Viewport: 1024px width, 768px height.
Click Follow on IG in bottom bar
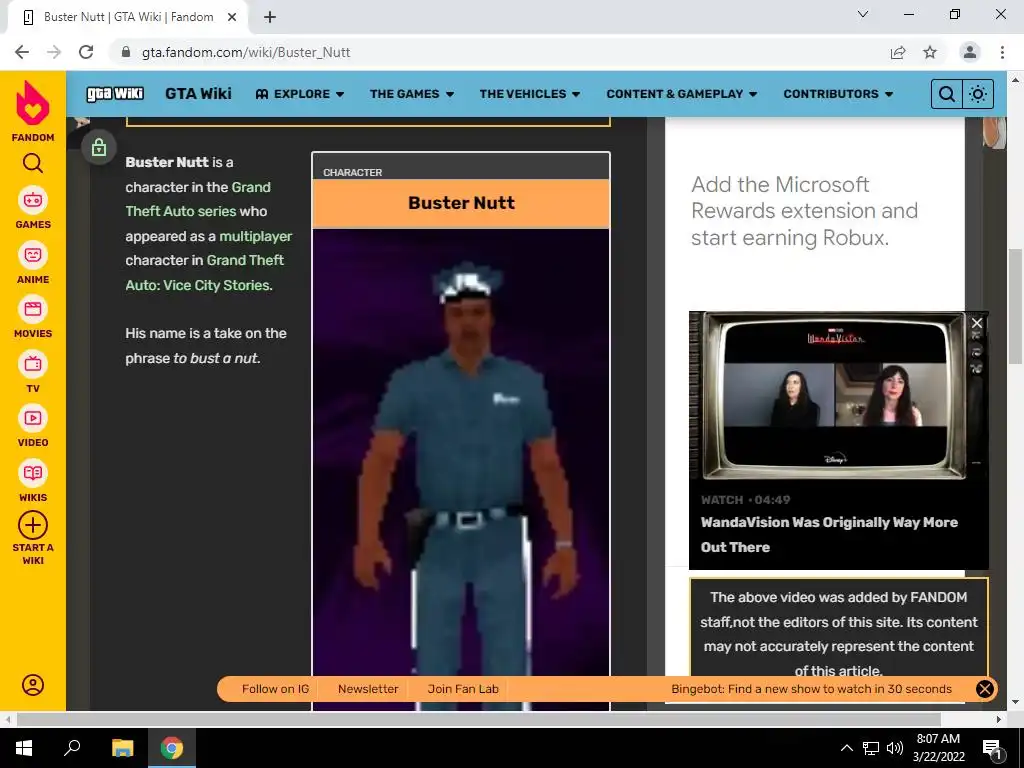tap(275, 689)
